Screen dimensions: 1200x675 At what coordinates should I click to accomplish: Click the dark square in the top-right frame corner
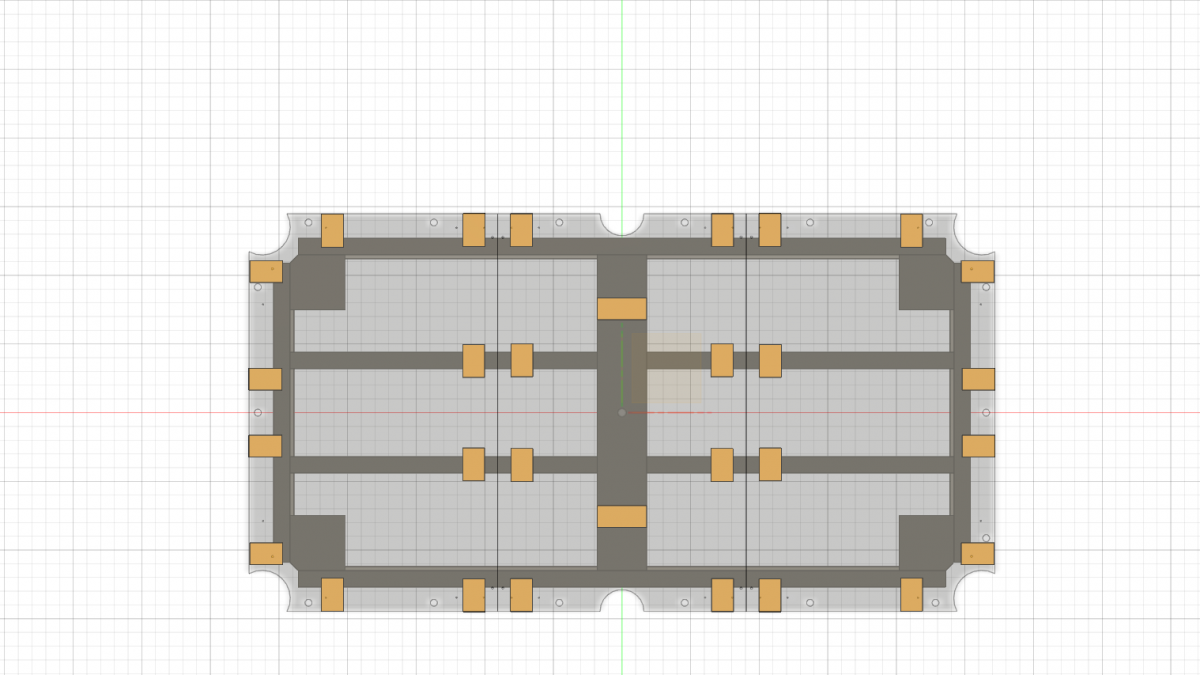[925, 283]
